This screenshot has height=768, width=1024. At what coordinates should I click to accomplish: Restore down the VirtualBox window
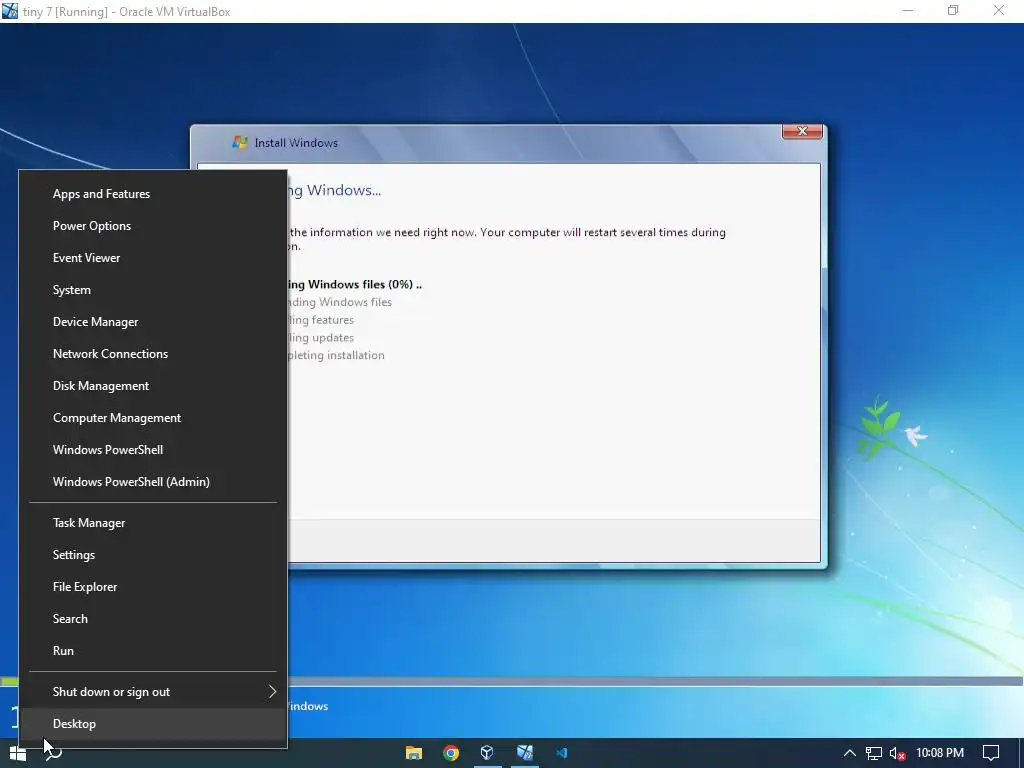pyautogui.click(x=953, y=10)
